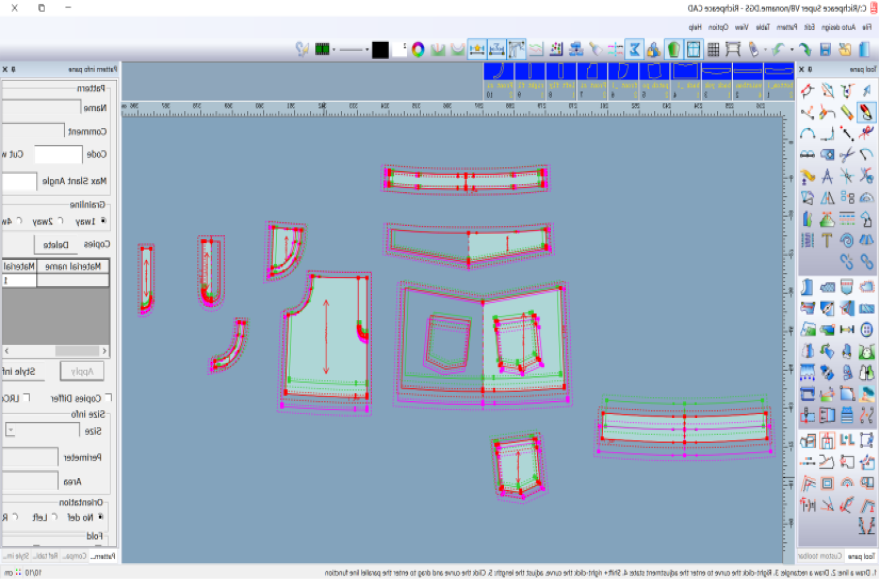Click the Style info button
880x580 pixels.
(x=20, y=372)
